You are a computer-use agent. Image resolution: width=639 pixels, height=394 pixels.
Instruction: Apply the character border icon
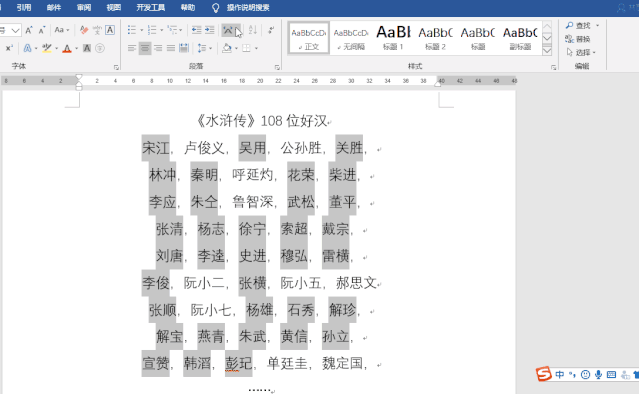[x=110, y=30]
